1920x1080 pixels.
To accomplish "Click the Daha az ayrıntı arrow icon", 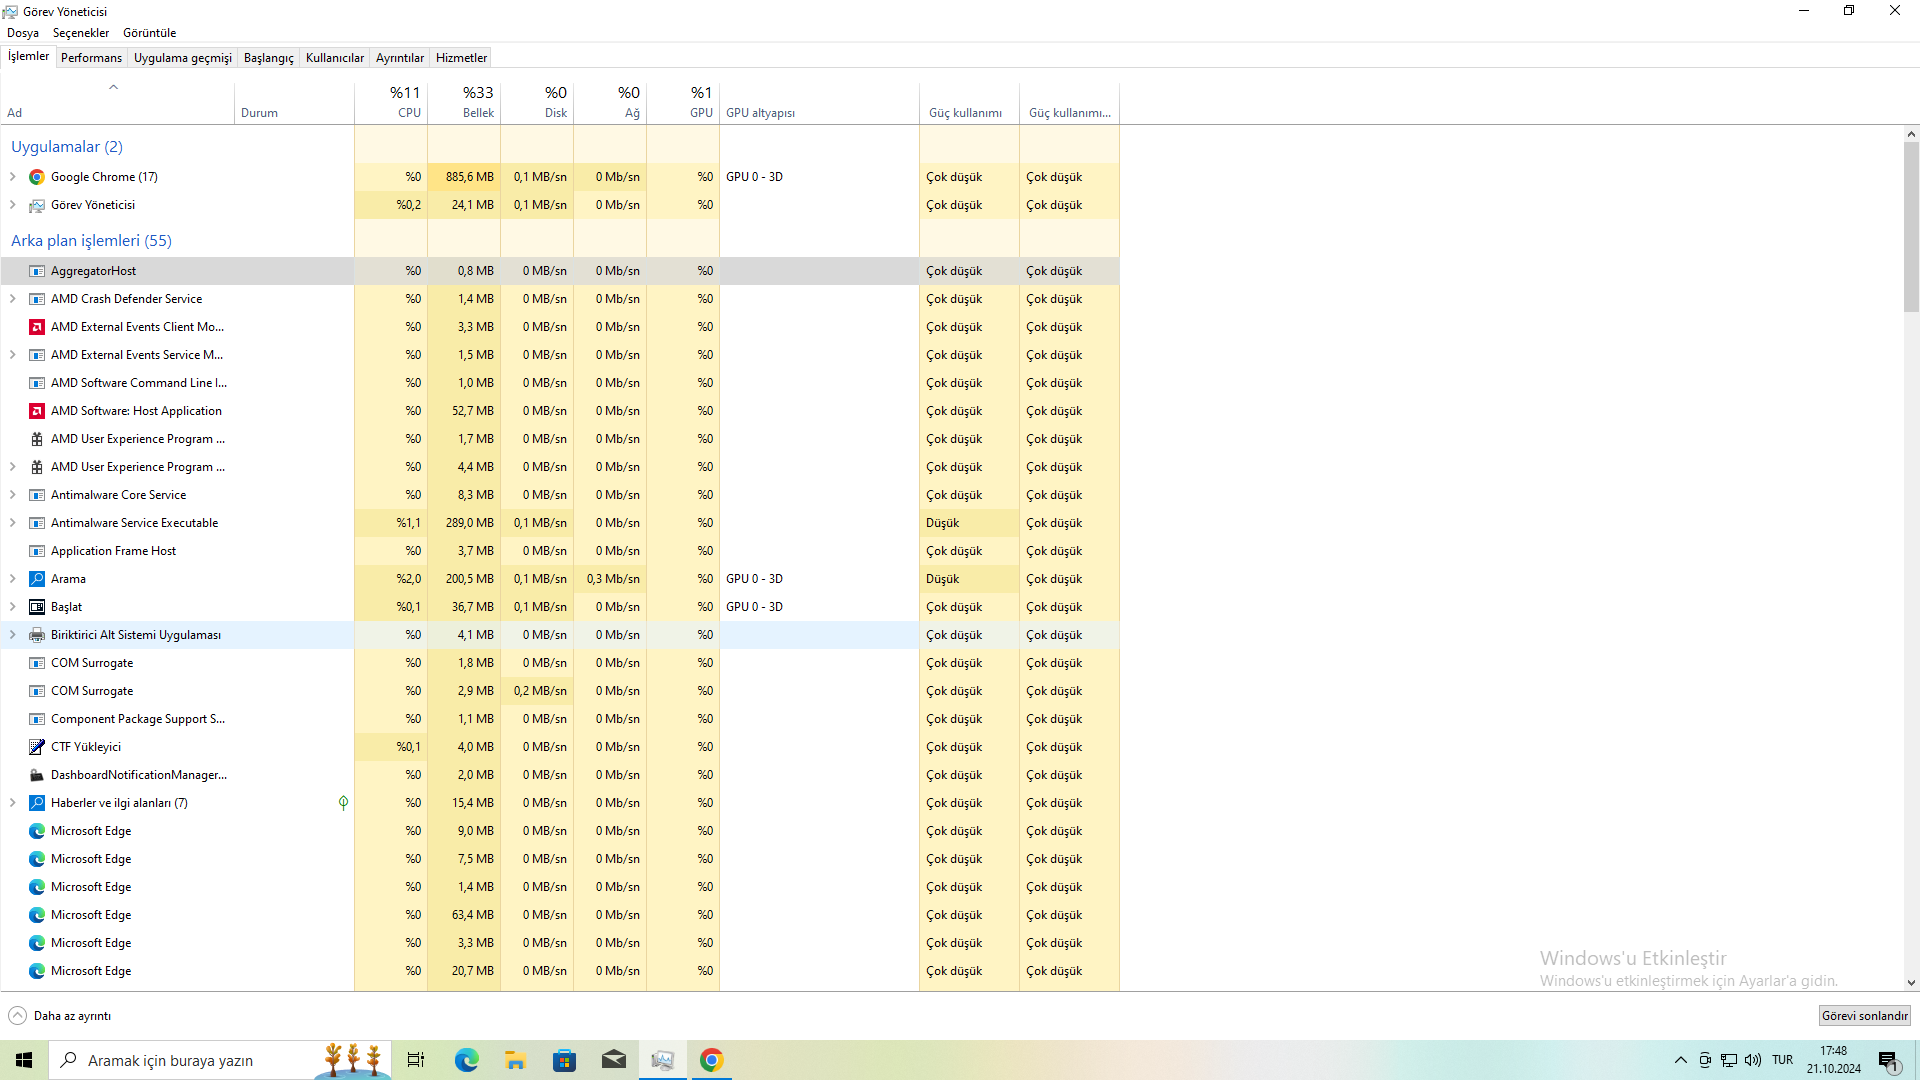I will [17, 1016].
